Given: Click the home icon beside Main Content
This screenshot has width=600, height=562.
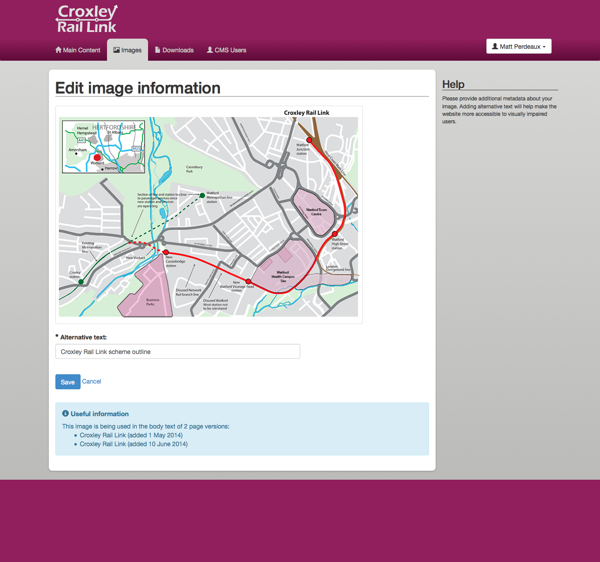Looking at the screenshot, I should coord(59,50).
